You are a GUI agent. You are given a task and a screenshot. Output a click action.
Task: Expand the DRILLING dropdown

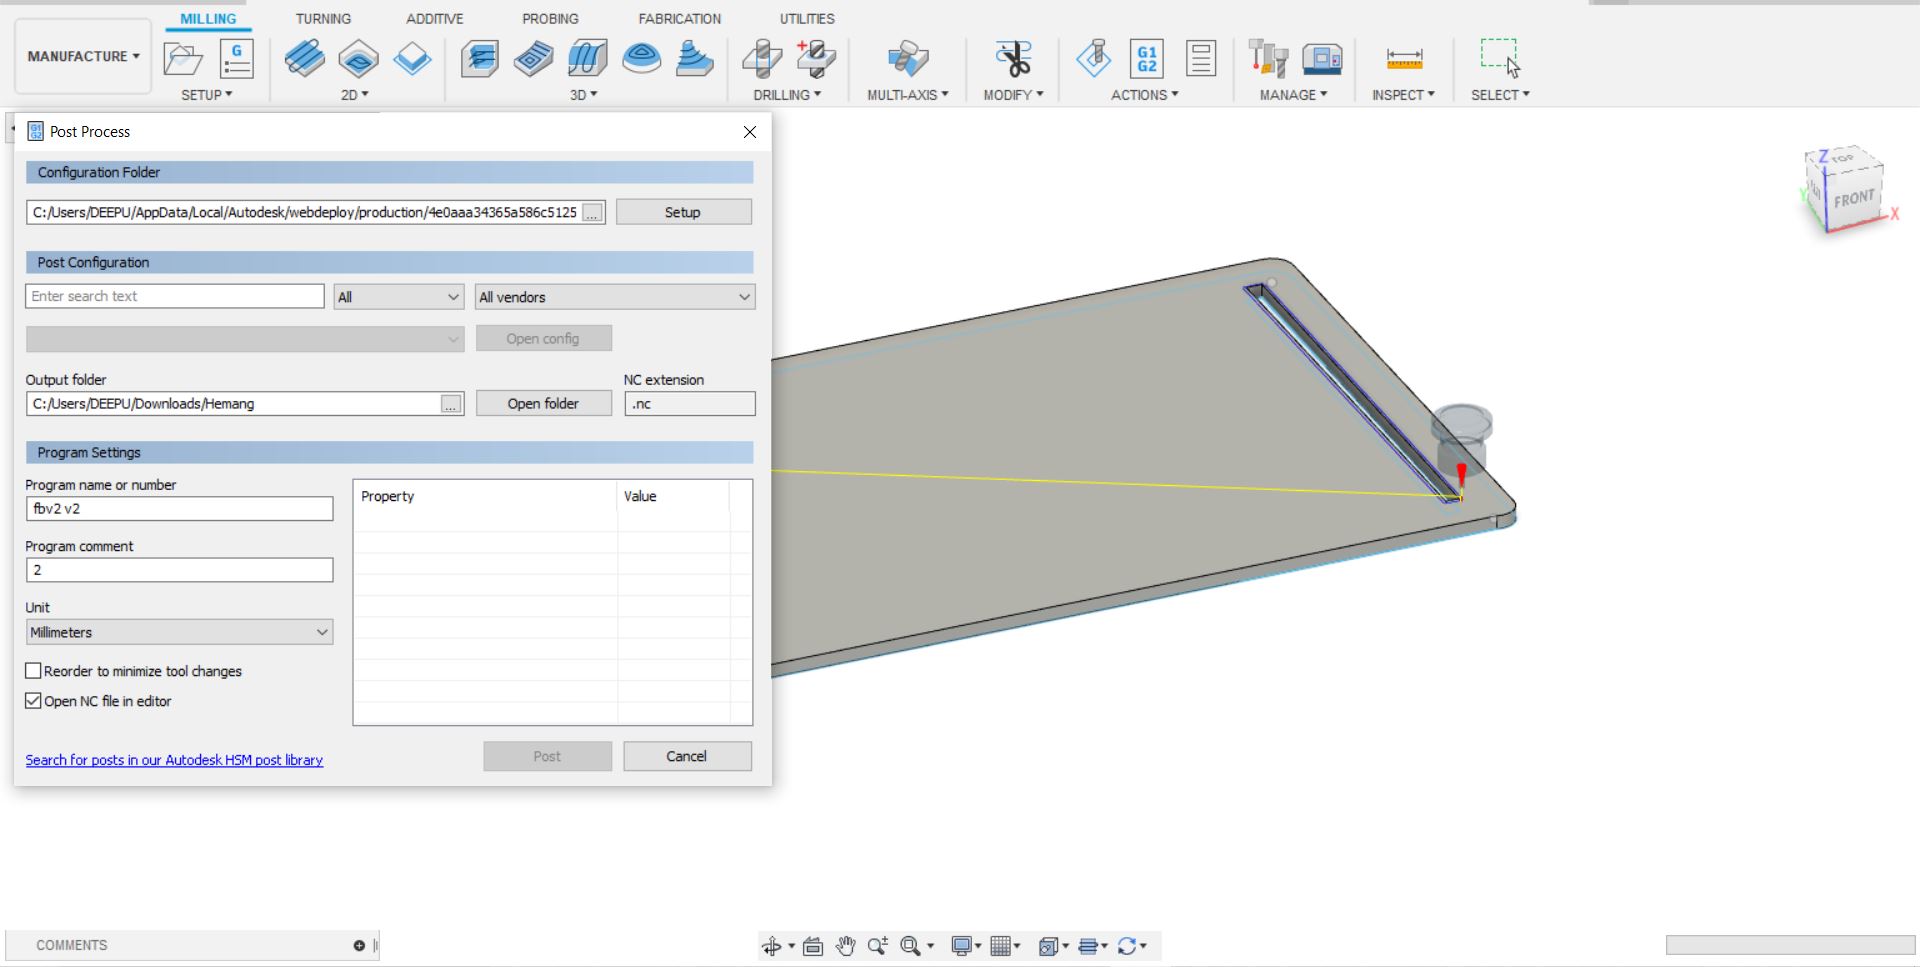[x=788, y=95]
